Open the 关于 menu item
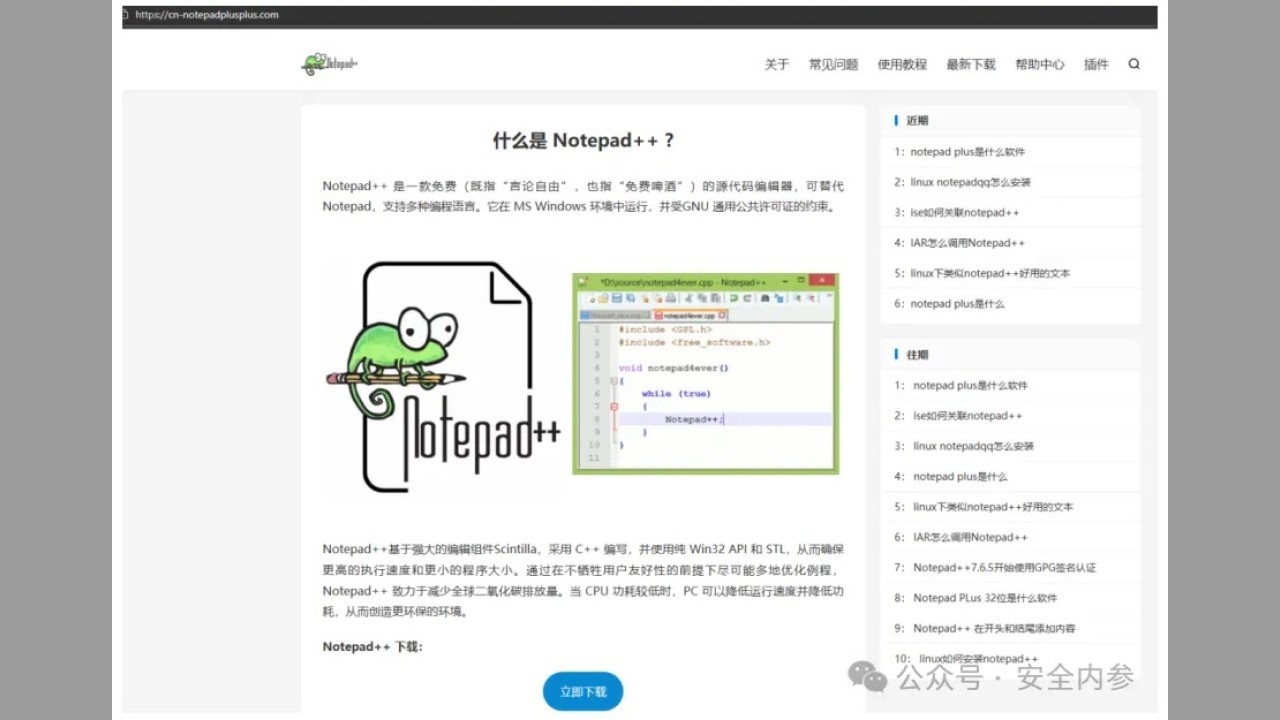 coord(777,64)
